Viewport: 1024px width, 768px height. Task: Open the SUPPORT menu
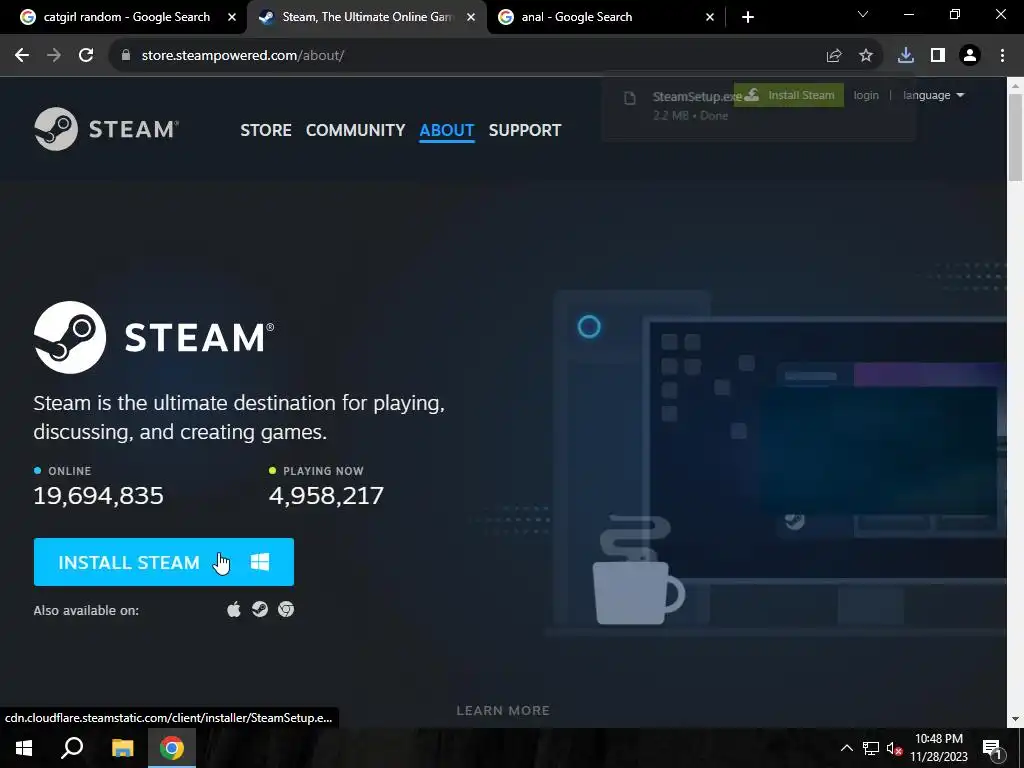pos(525,130)
